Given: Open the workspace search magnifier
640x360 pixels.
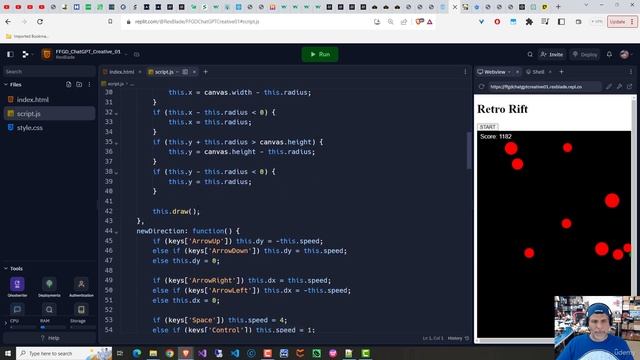Looking at the screenshot, I should click(530, 54).
